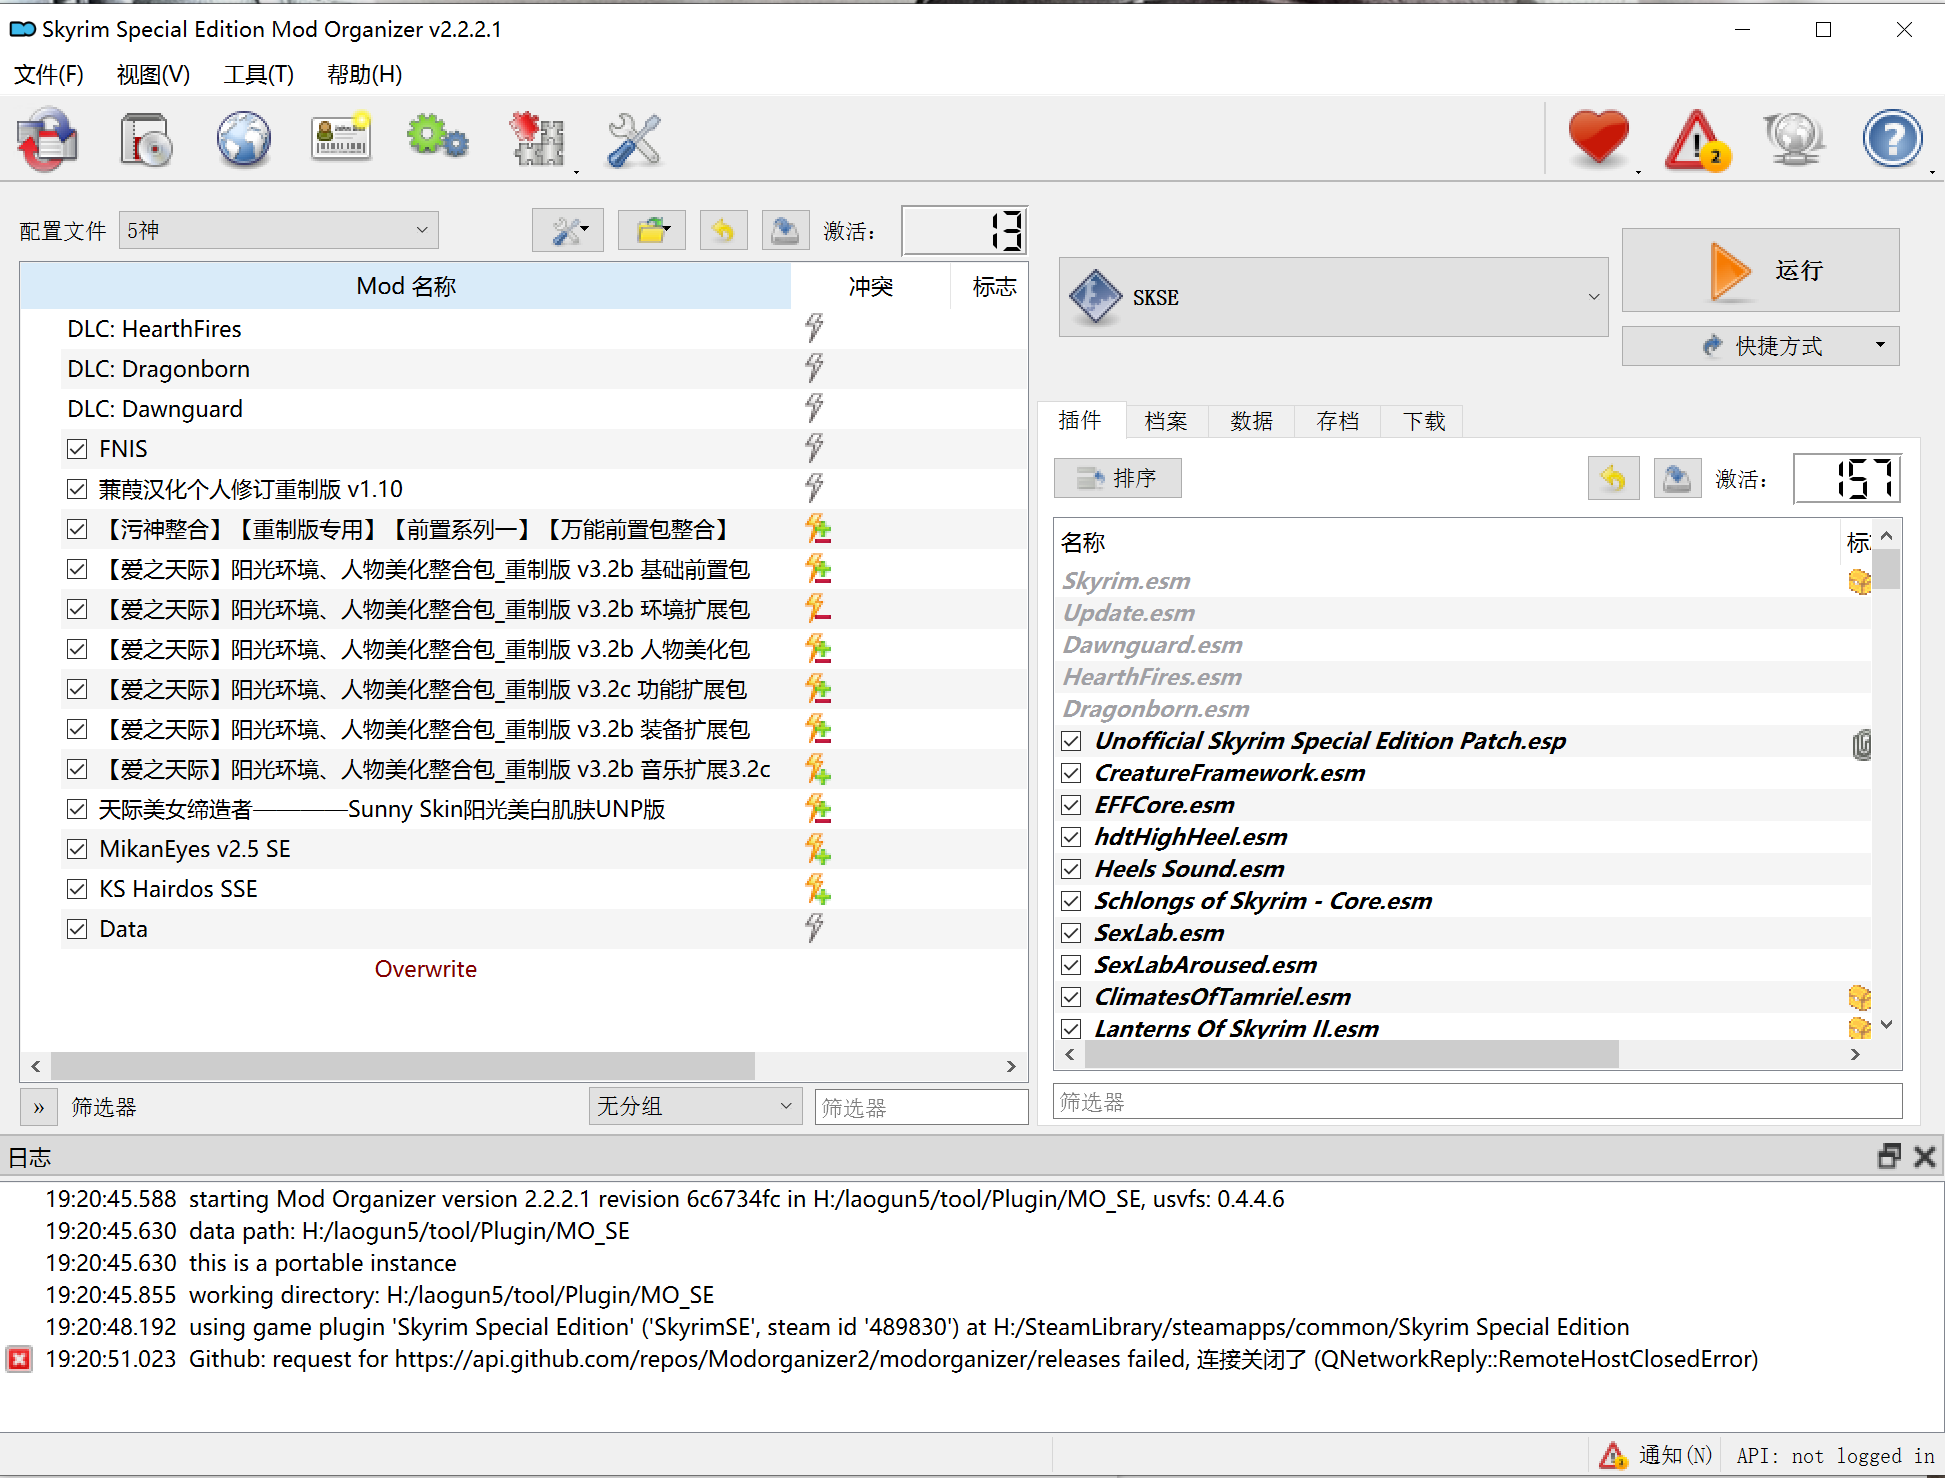Open the executables gears icon
Viewport: 1945px width, 1478px height.
tap(437, 139)
